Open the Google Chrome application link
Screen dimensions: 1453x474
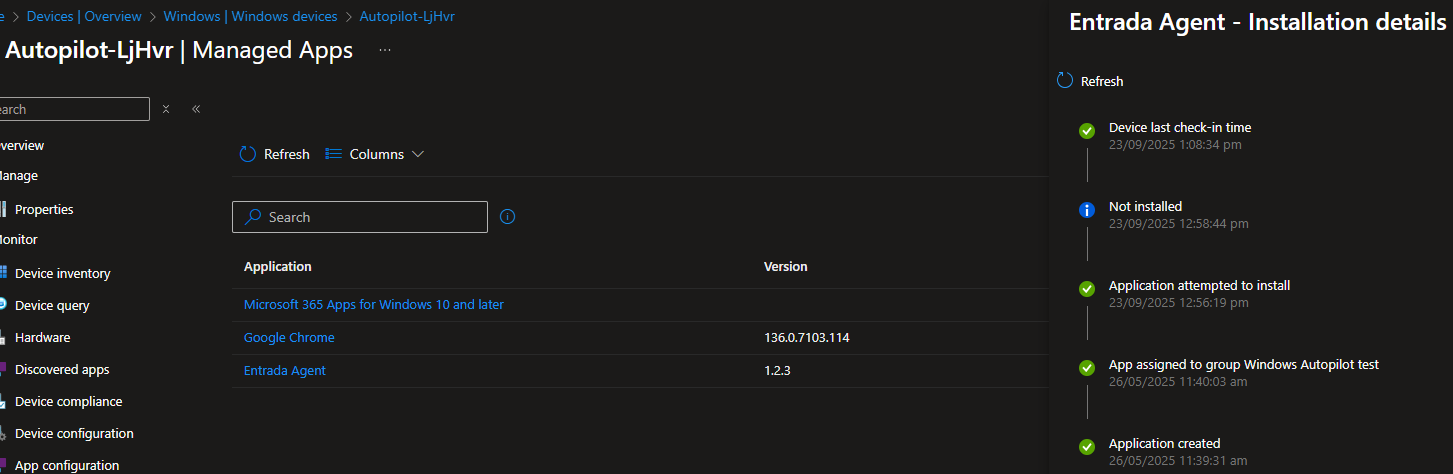click(x=289, y=337)
